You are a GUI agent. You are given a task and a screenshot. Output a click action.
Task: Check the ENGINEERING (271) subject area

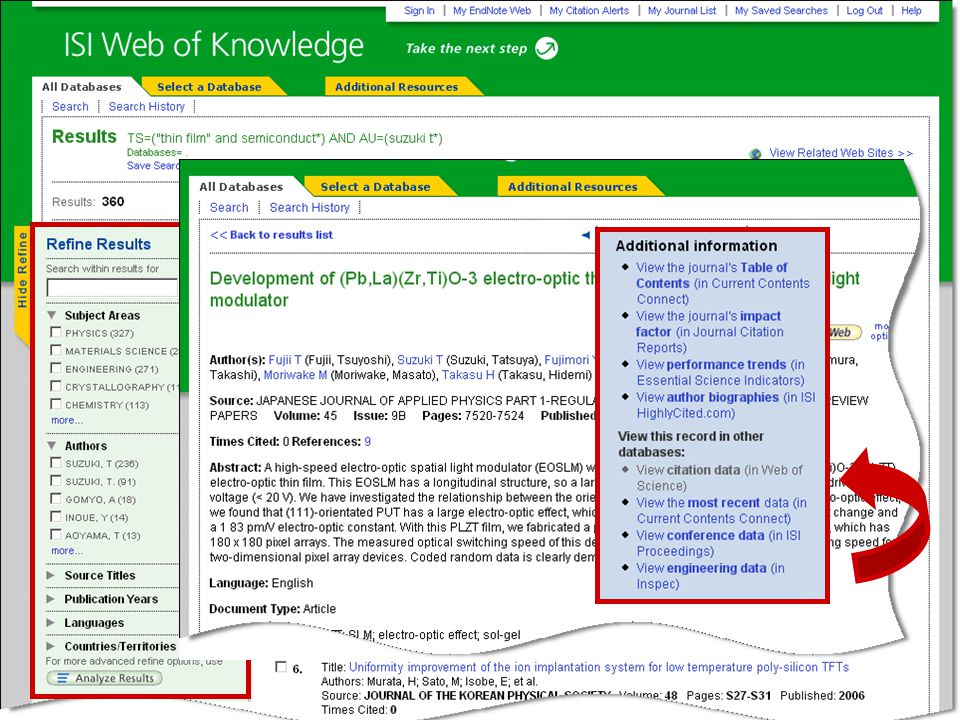coord(56,369)
